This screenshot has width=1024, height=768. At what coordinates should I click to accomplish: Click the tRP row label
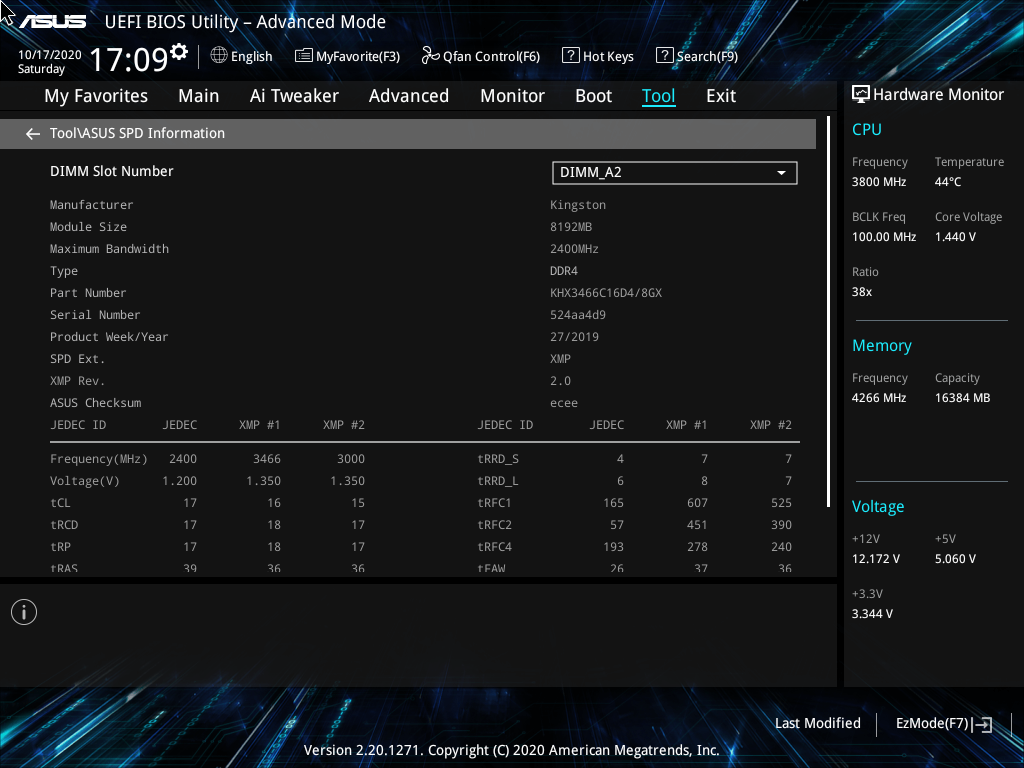pyautogui.click(x=60, y=547)
